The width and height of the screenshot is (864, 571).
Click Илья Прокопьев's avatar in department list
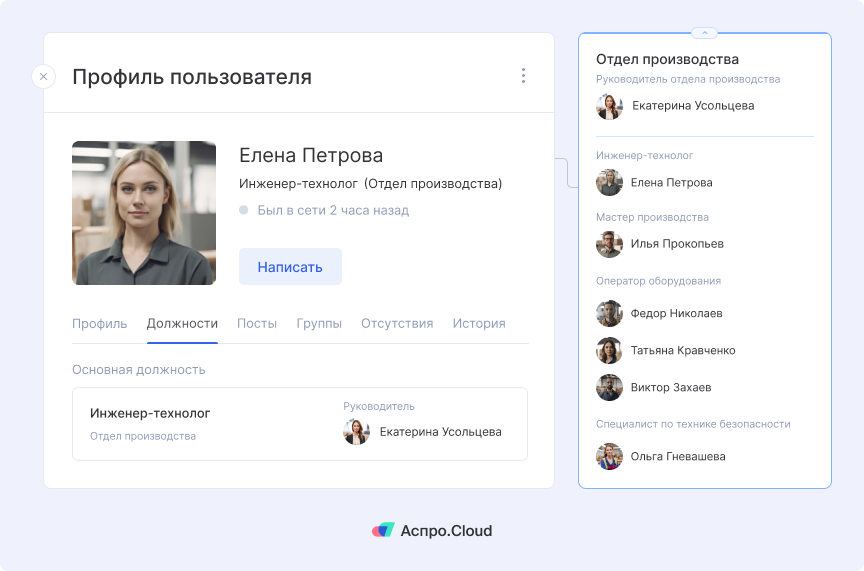coord(609,244)
